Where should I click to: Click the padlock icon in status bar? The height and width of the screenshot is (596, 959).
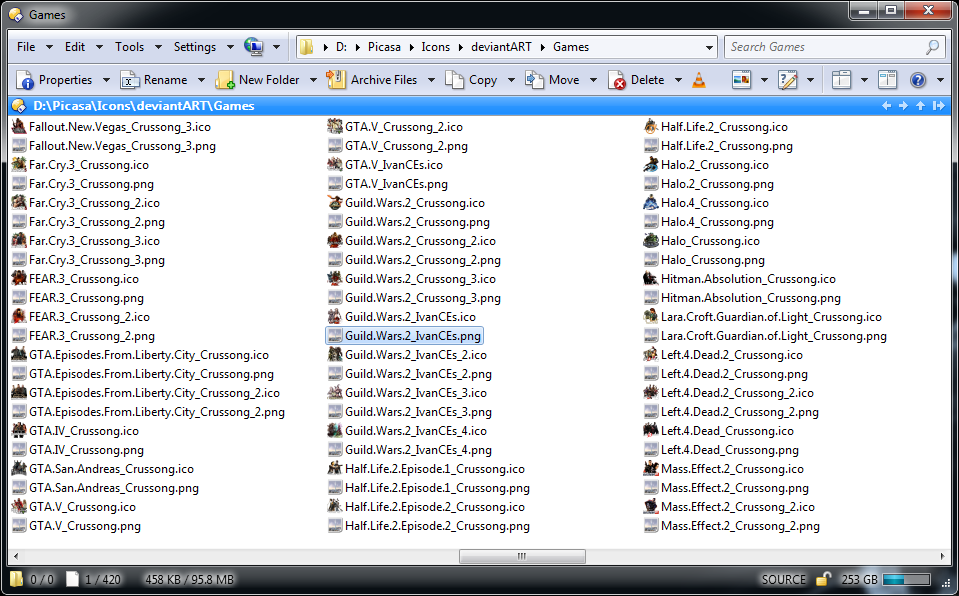823,579
